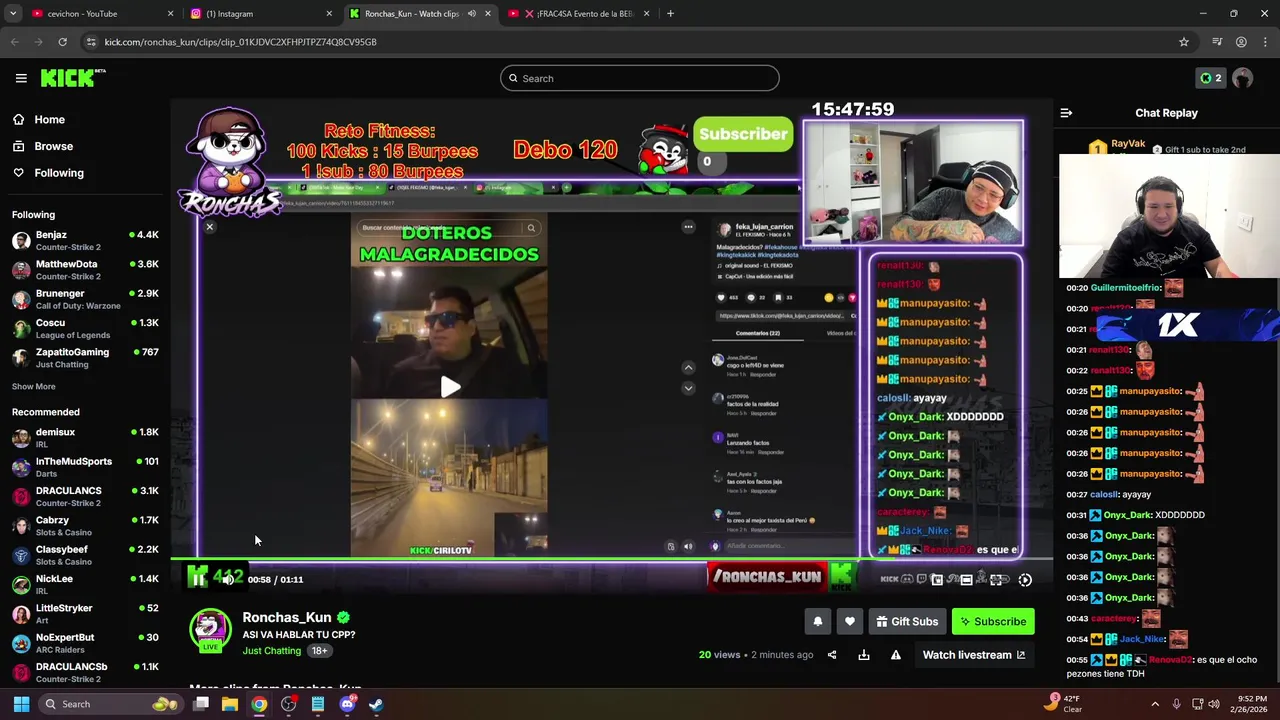1280x720 pixels.
Task: Open Chrome three-dot menu
Action: 1265,42
